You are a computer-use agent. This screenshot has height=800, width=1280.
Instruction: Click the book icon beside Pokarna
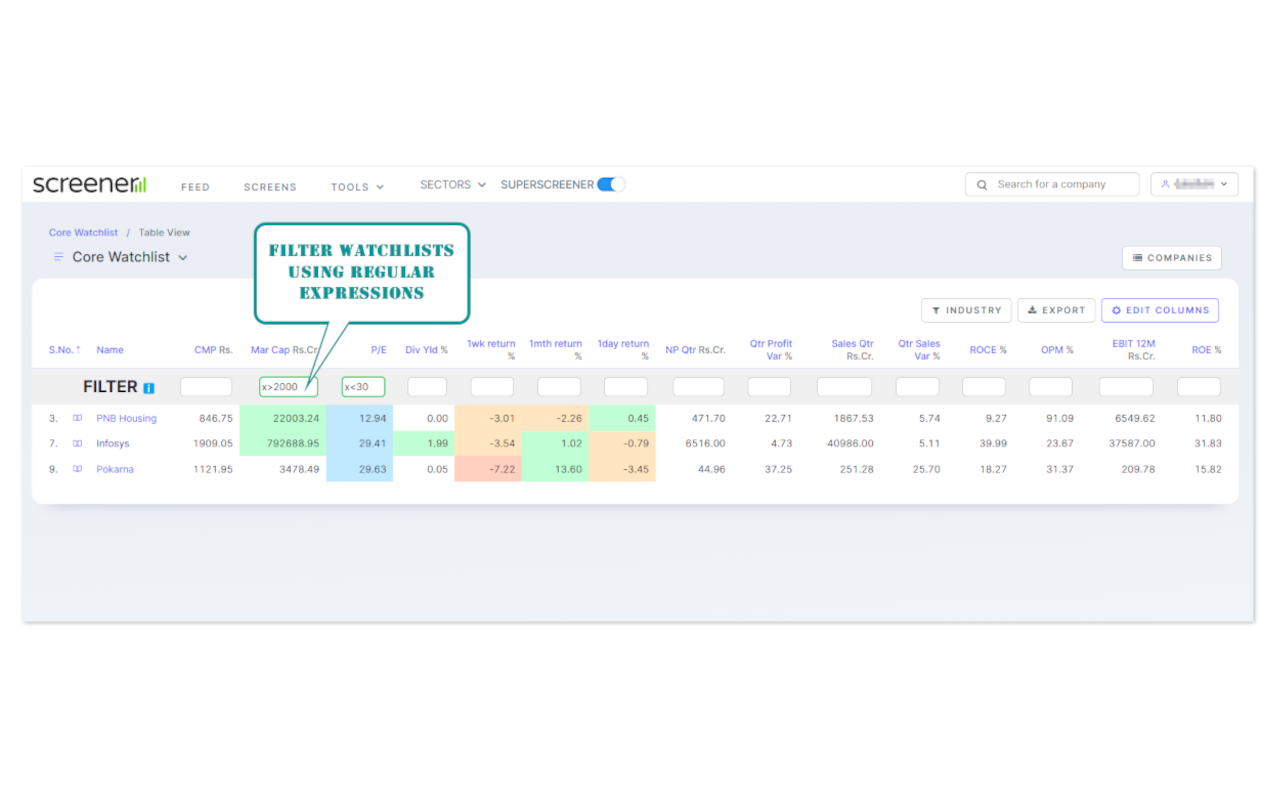(x=77, y=469)
